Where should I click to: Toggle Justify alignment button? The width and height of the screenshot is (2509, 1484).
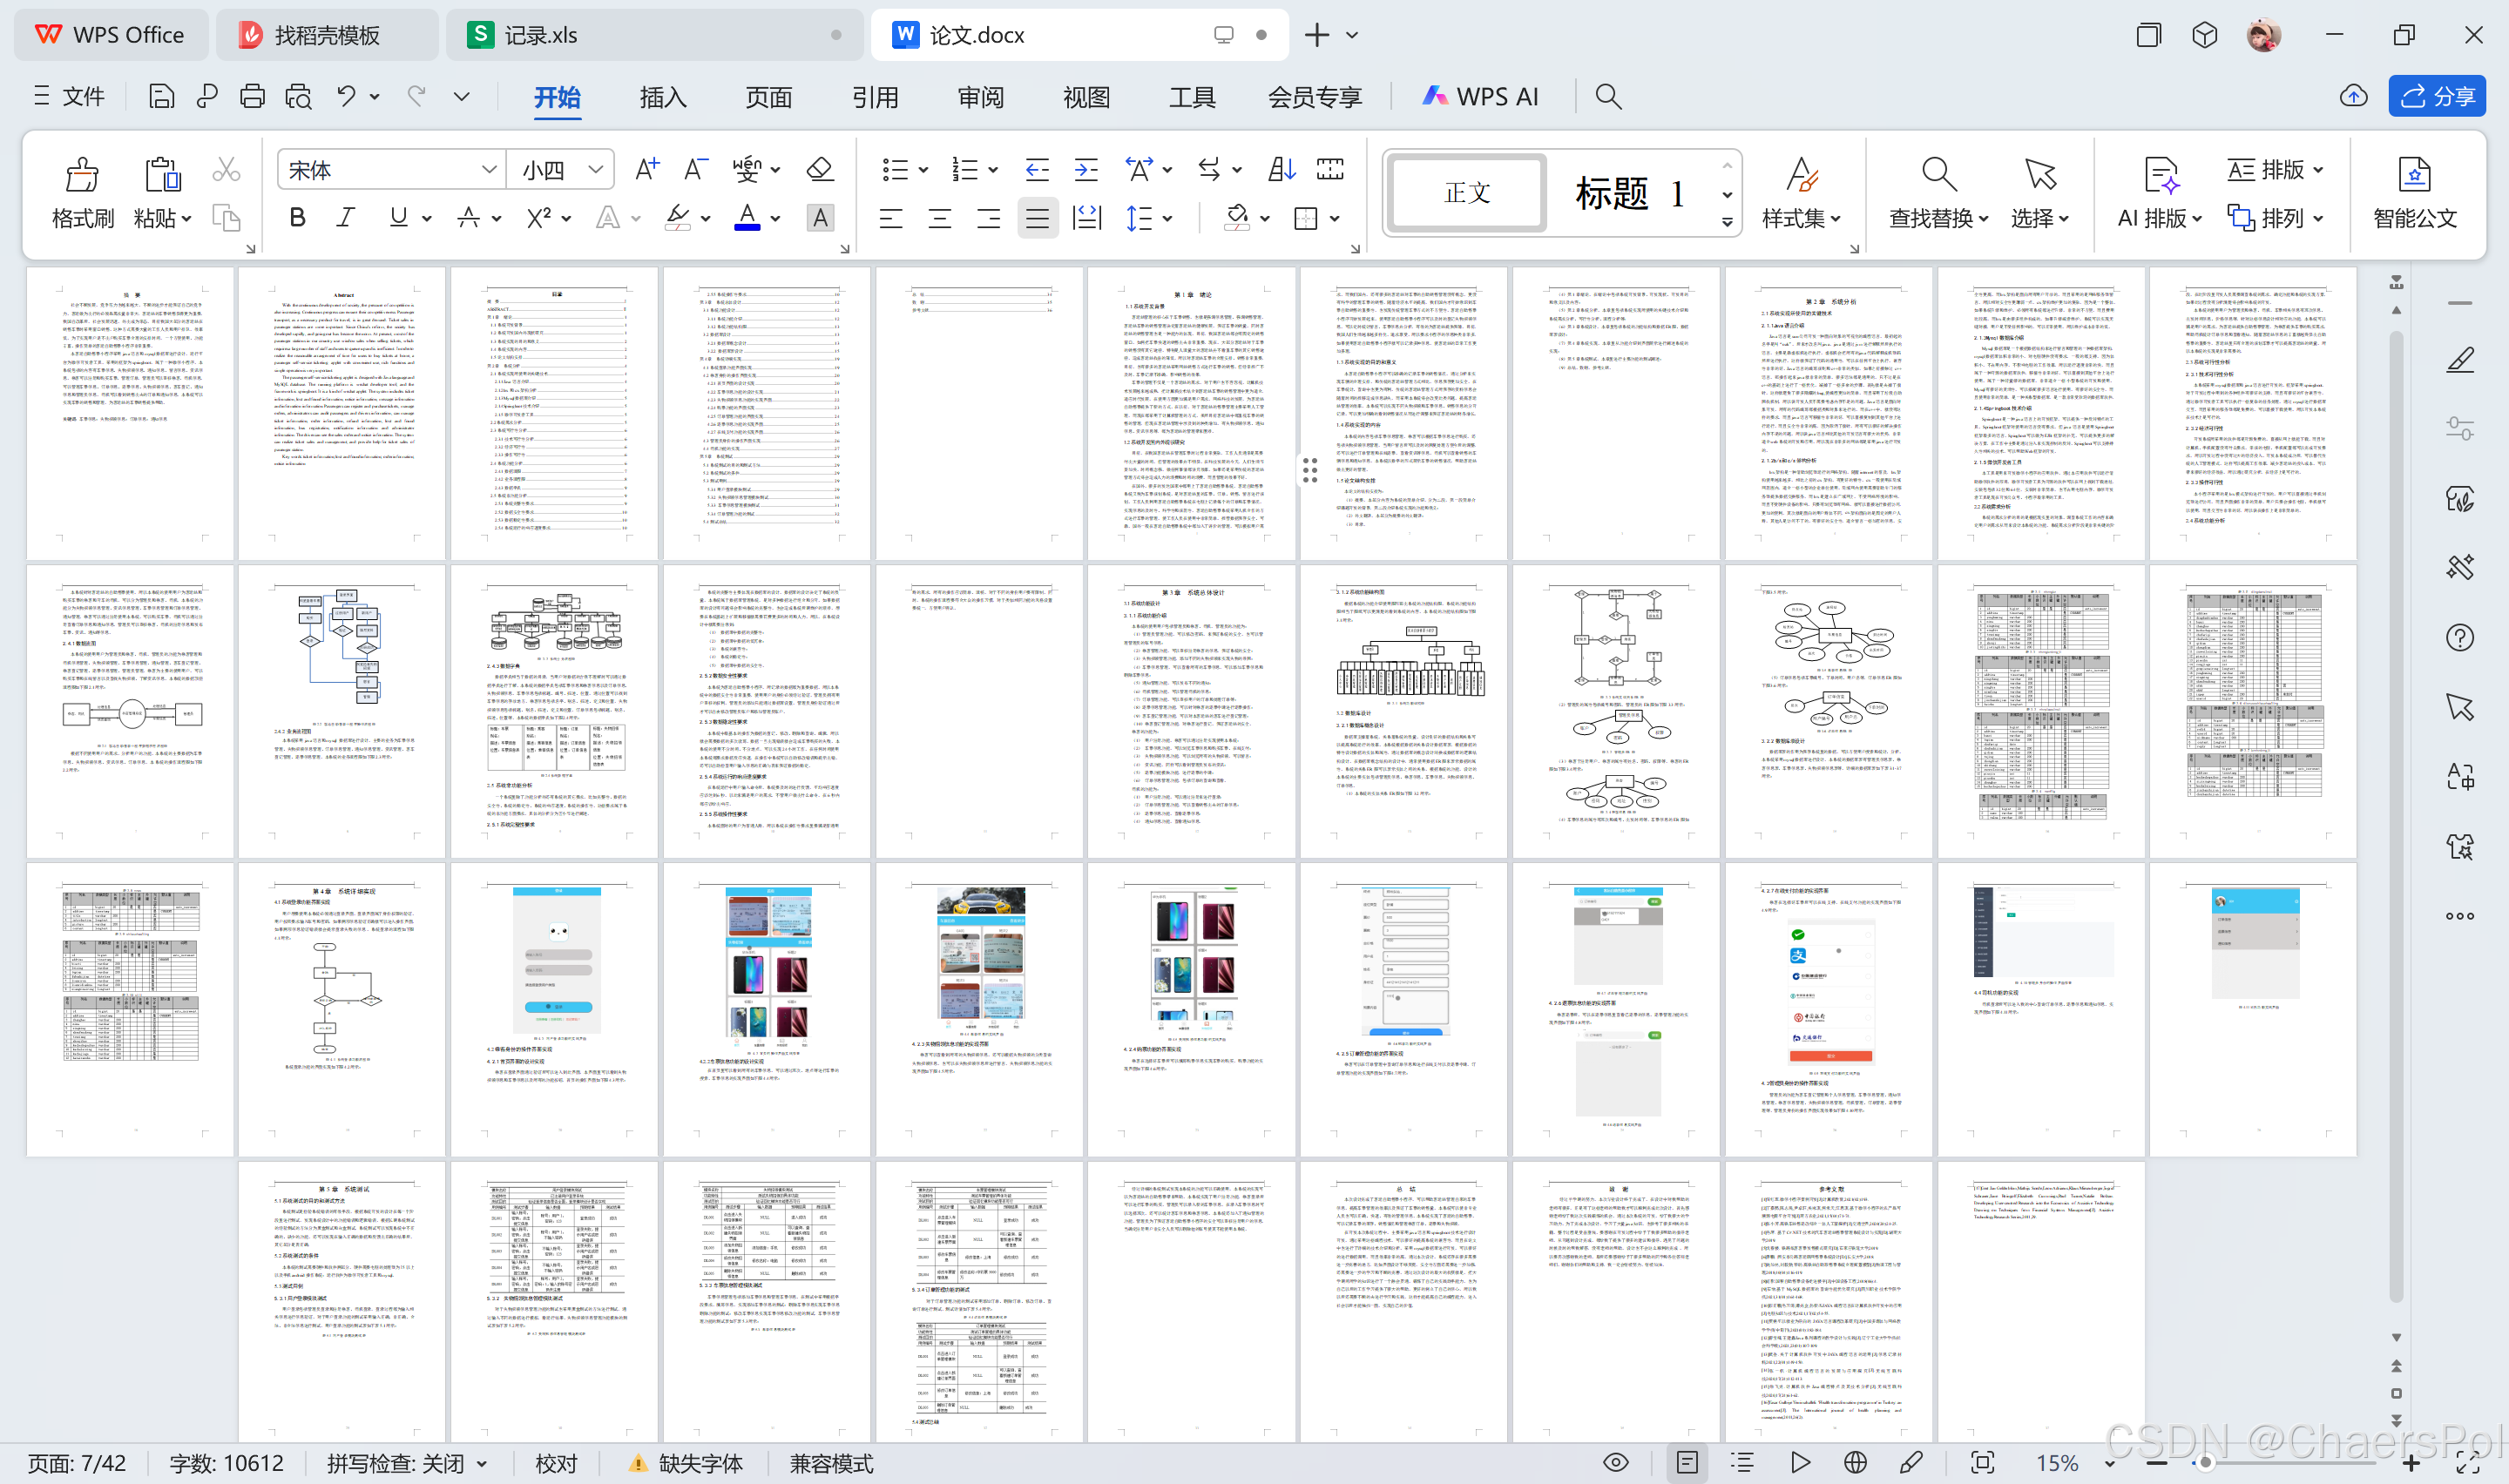(x=1037, y=218)
